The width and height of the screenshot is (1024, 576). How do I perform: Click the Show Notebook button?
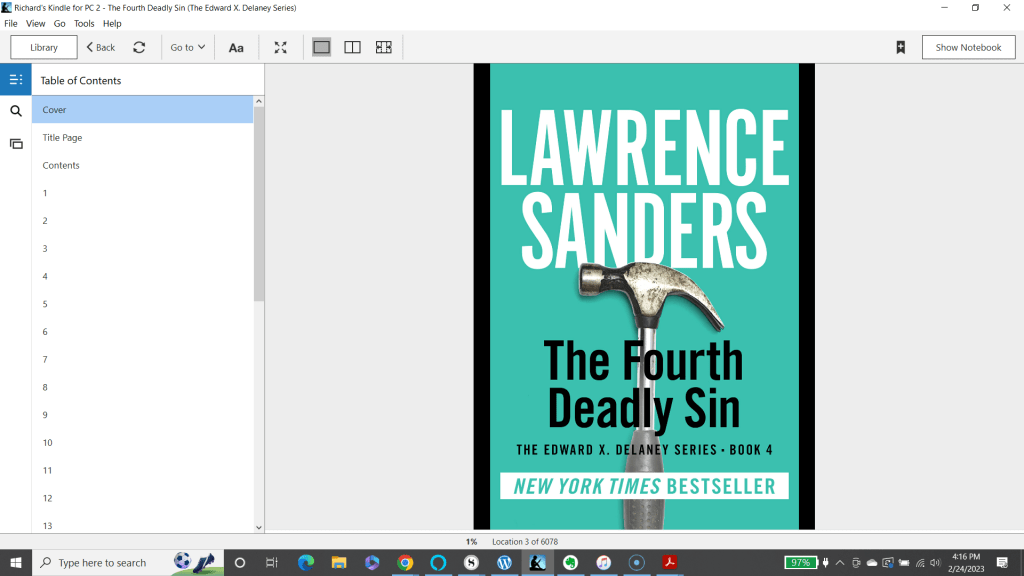pyautogui.click(x=968, y=47)
